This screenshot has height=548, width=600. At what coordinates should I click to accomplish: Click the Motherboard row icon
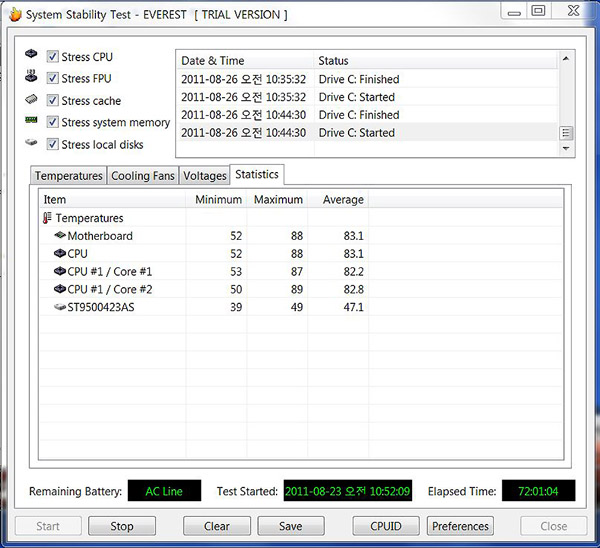tap(60, 235)
